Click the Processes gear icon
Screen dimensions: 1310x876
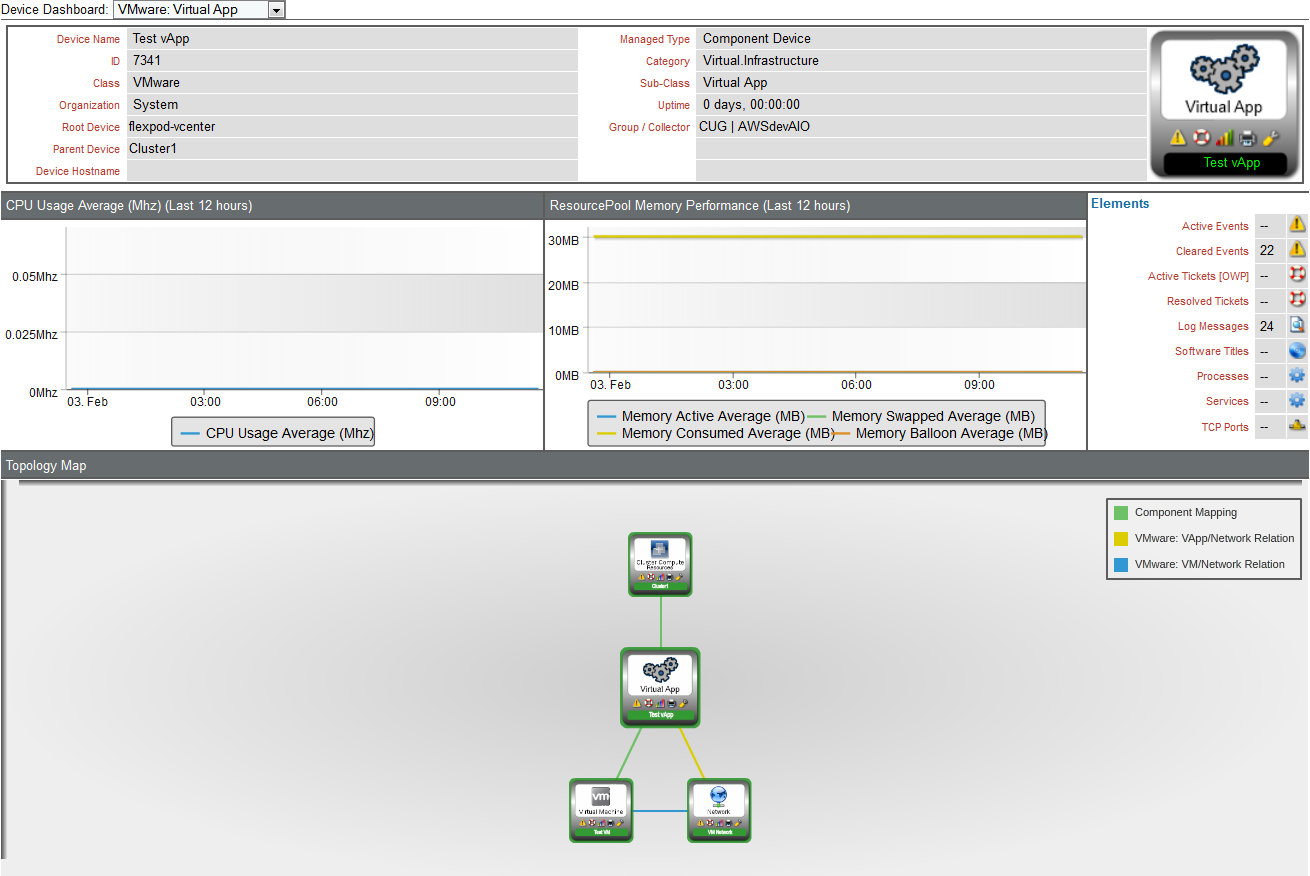[1297, 375]
